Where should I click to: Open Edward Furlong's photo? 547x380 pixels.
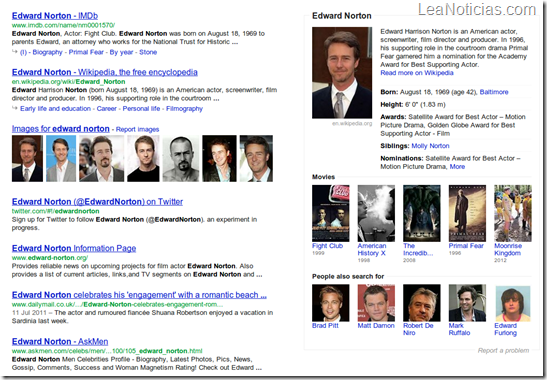pos(513,304)
